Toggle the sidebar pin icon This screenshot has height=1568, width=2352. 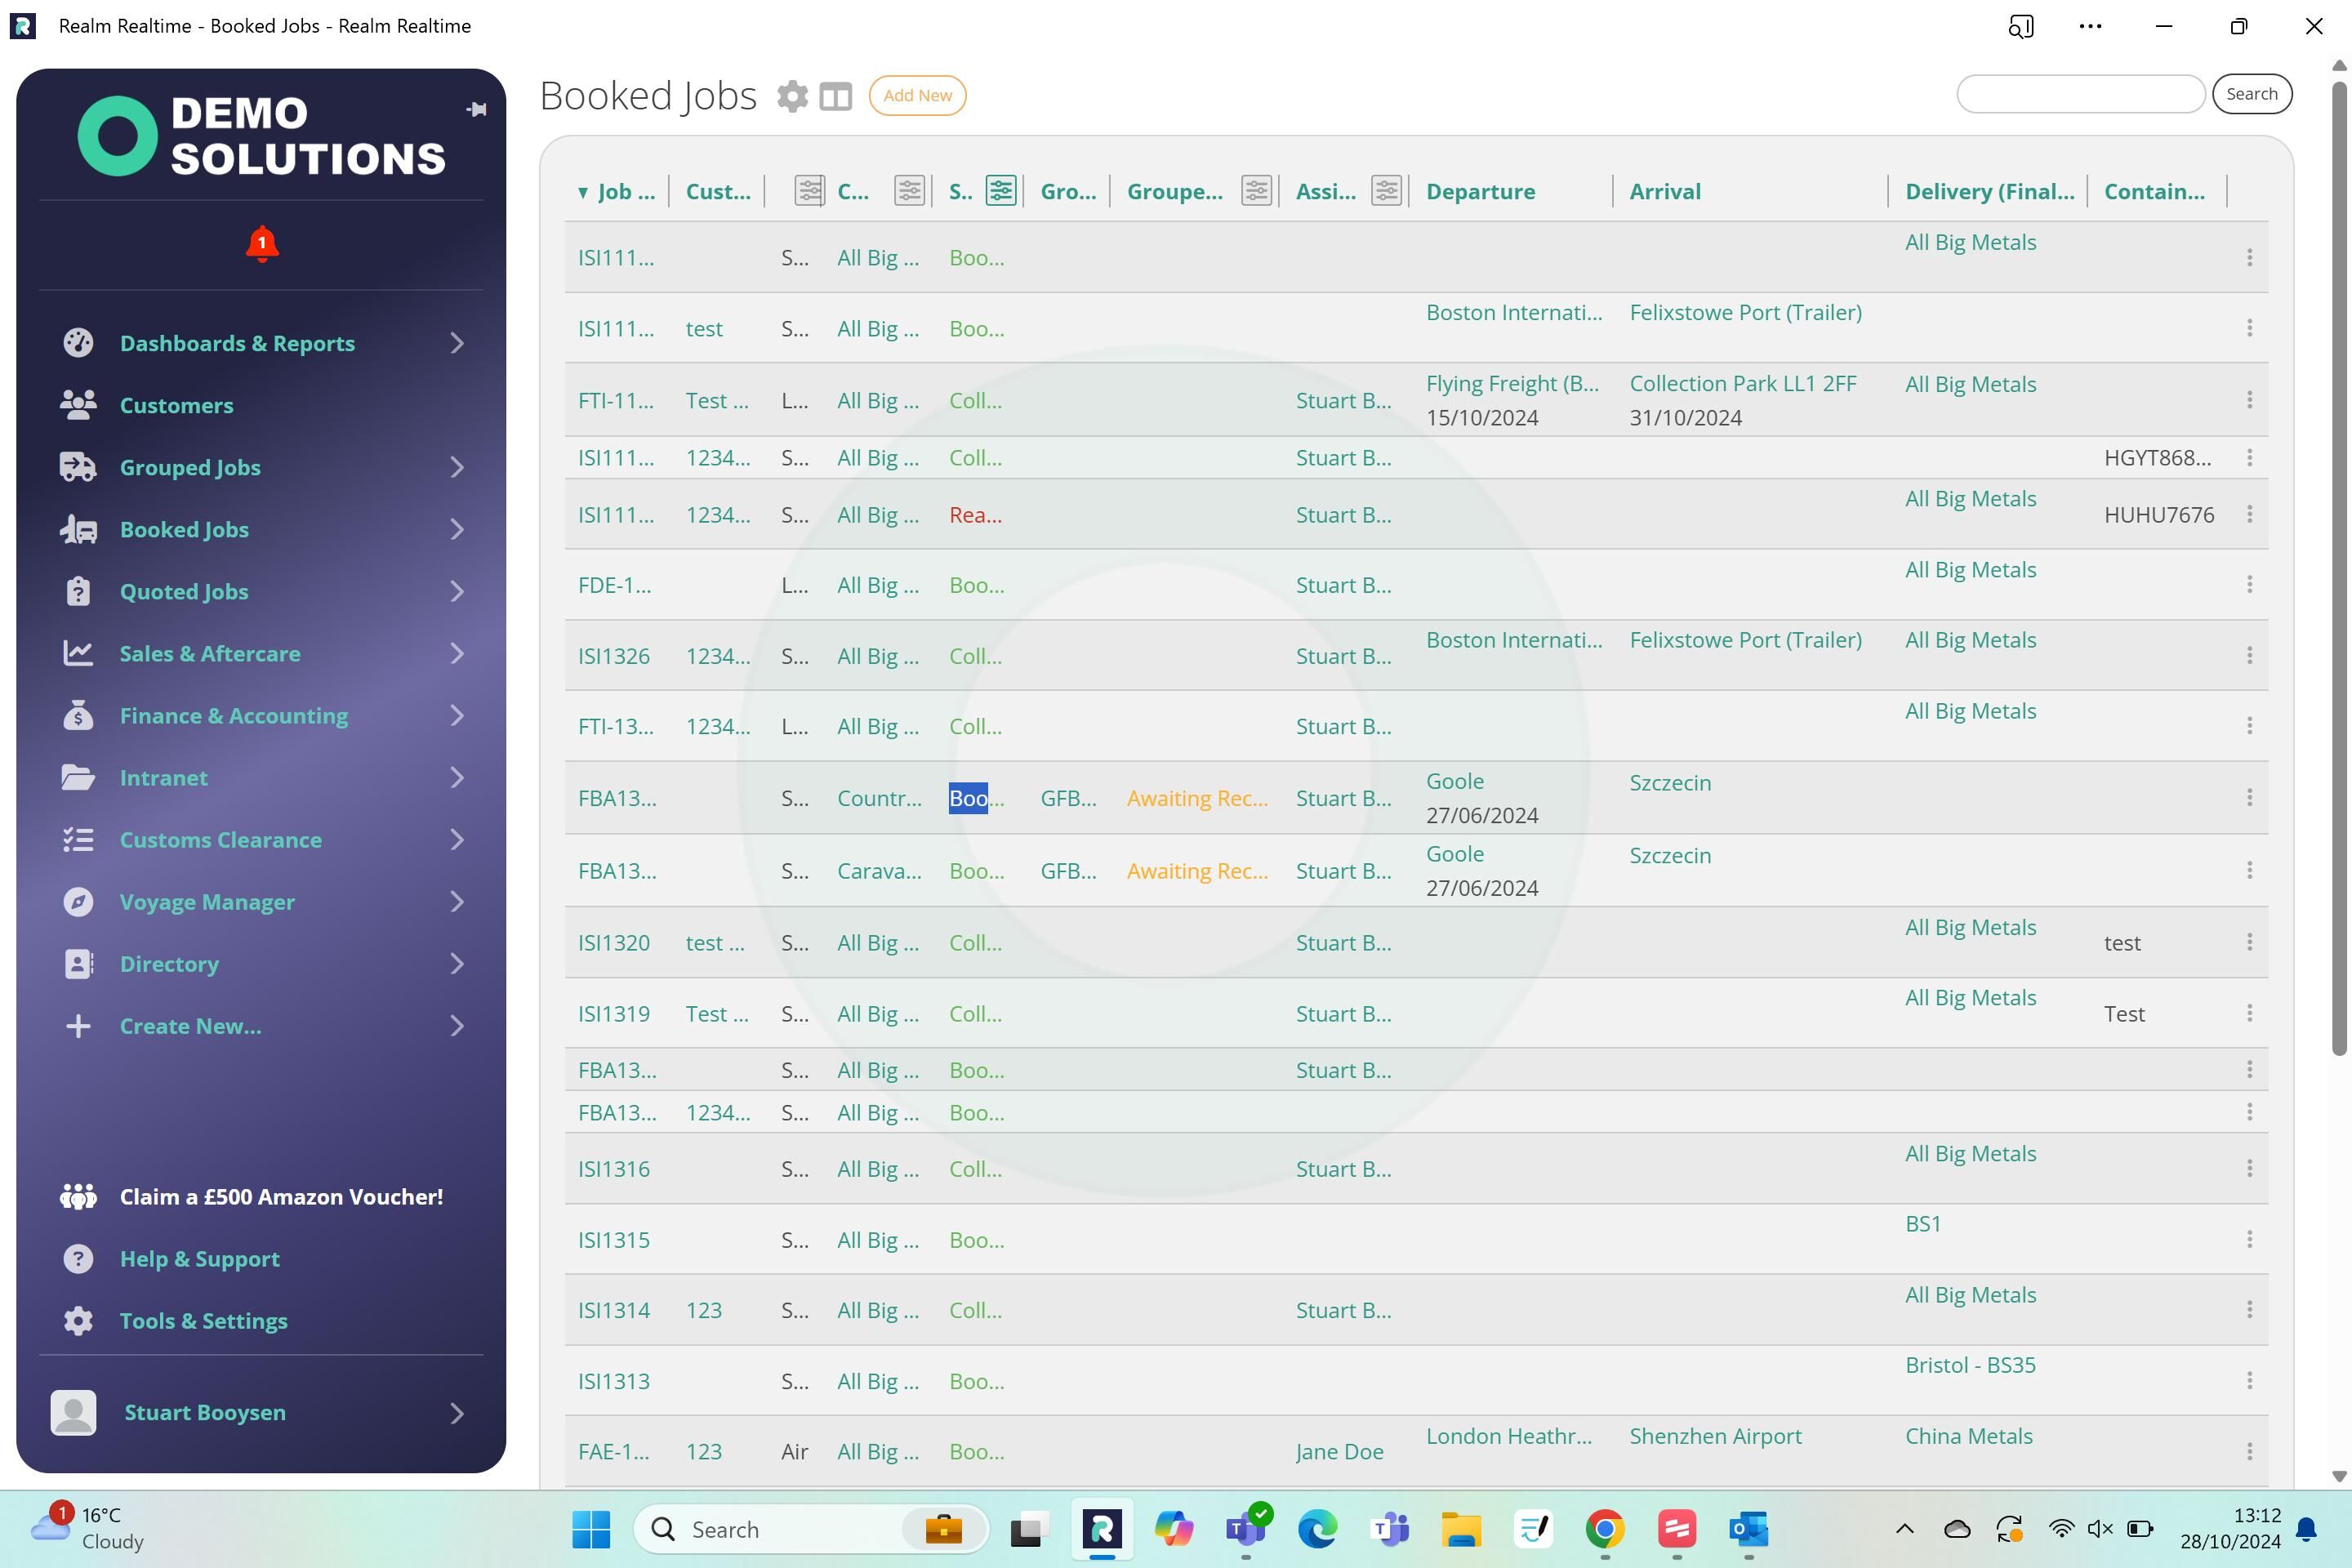(477, 109)
